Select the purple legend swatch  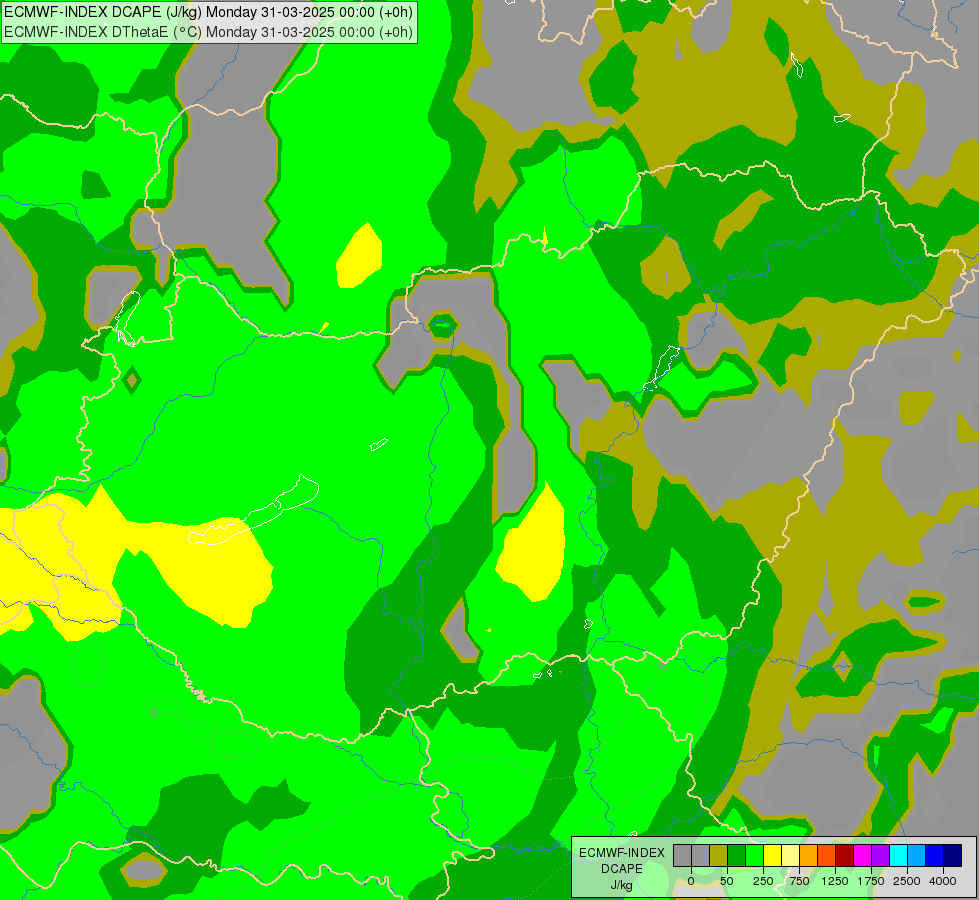click(x=880, y=855)
